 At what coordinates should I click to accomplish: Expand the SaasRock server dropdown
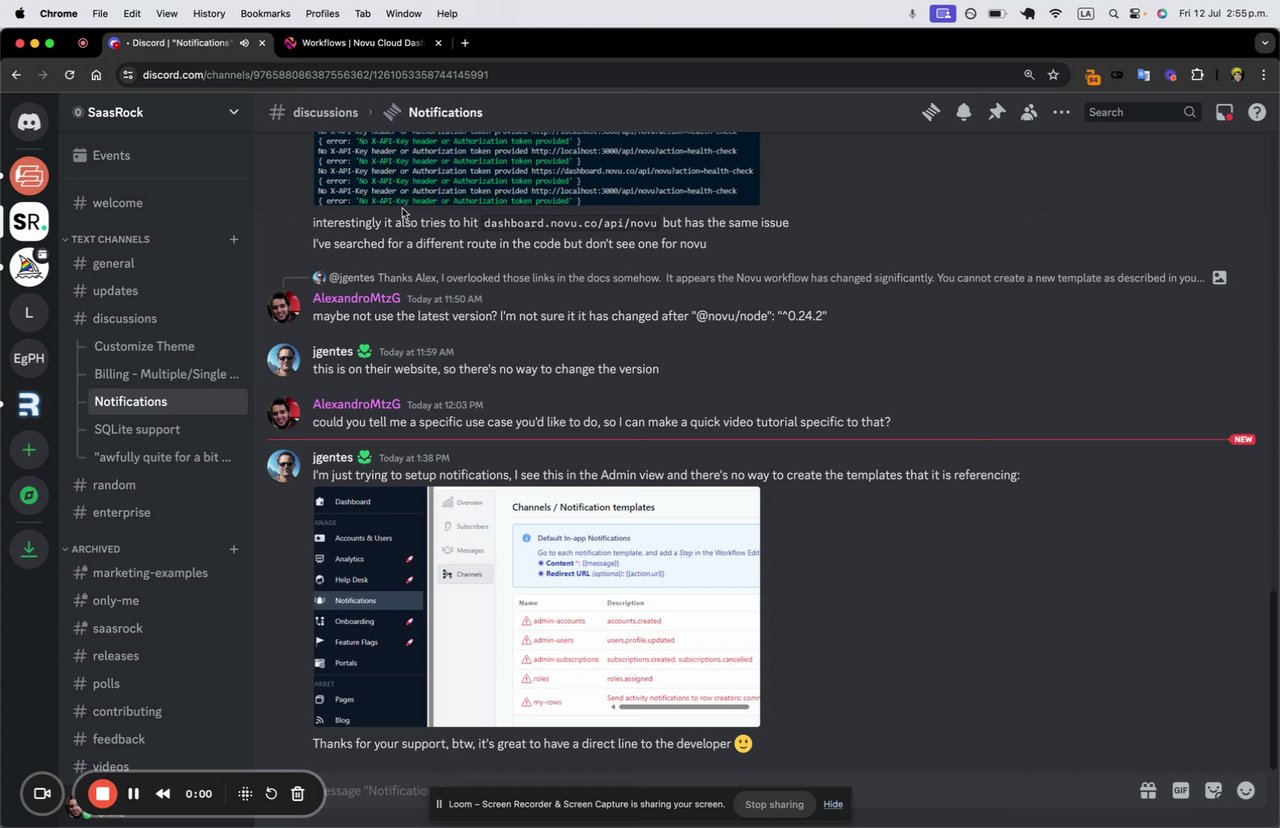[x=234, y=112]
